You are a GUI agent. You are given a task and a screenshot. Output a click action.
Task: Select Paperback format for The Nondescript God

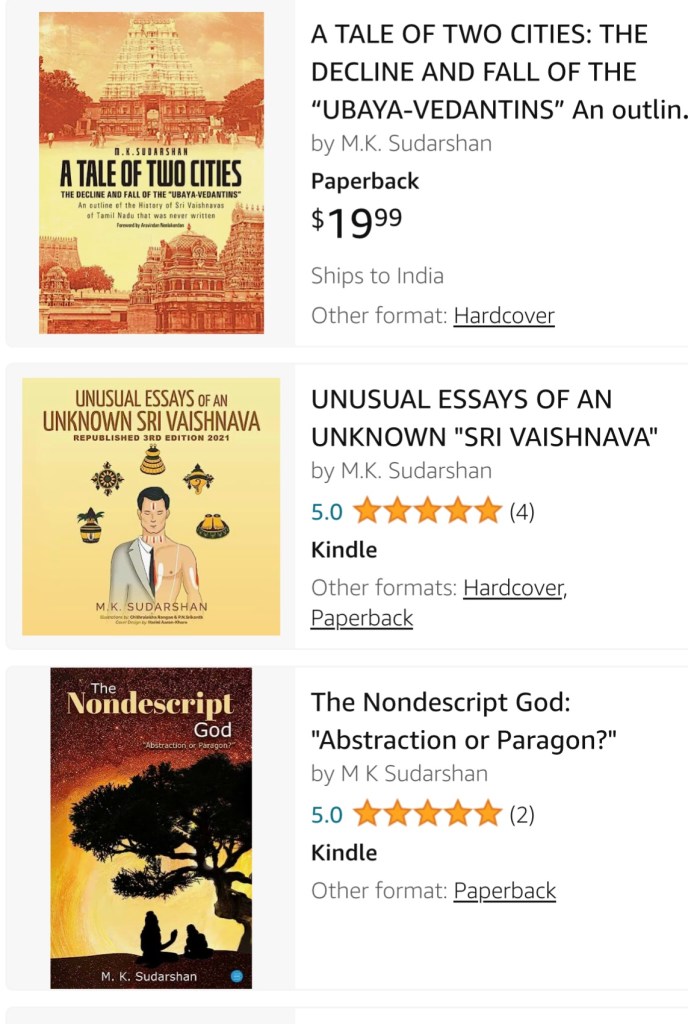pyautogui.click(x=504, y=891)
